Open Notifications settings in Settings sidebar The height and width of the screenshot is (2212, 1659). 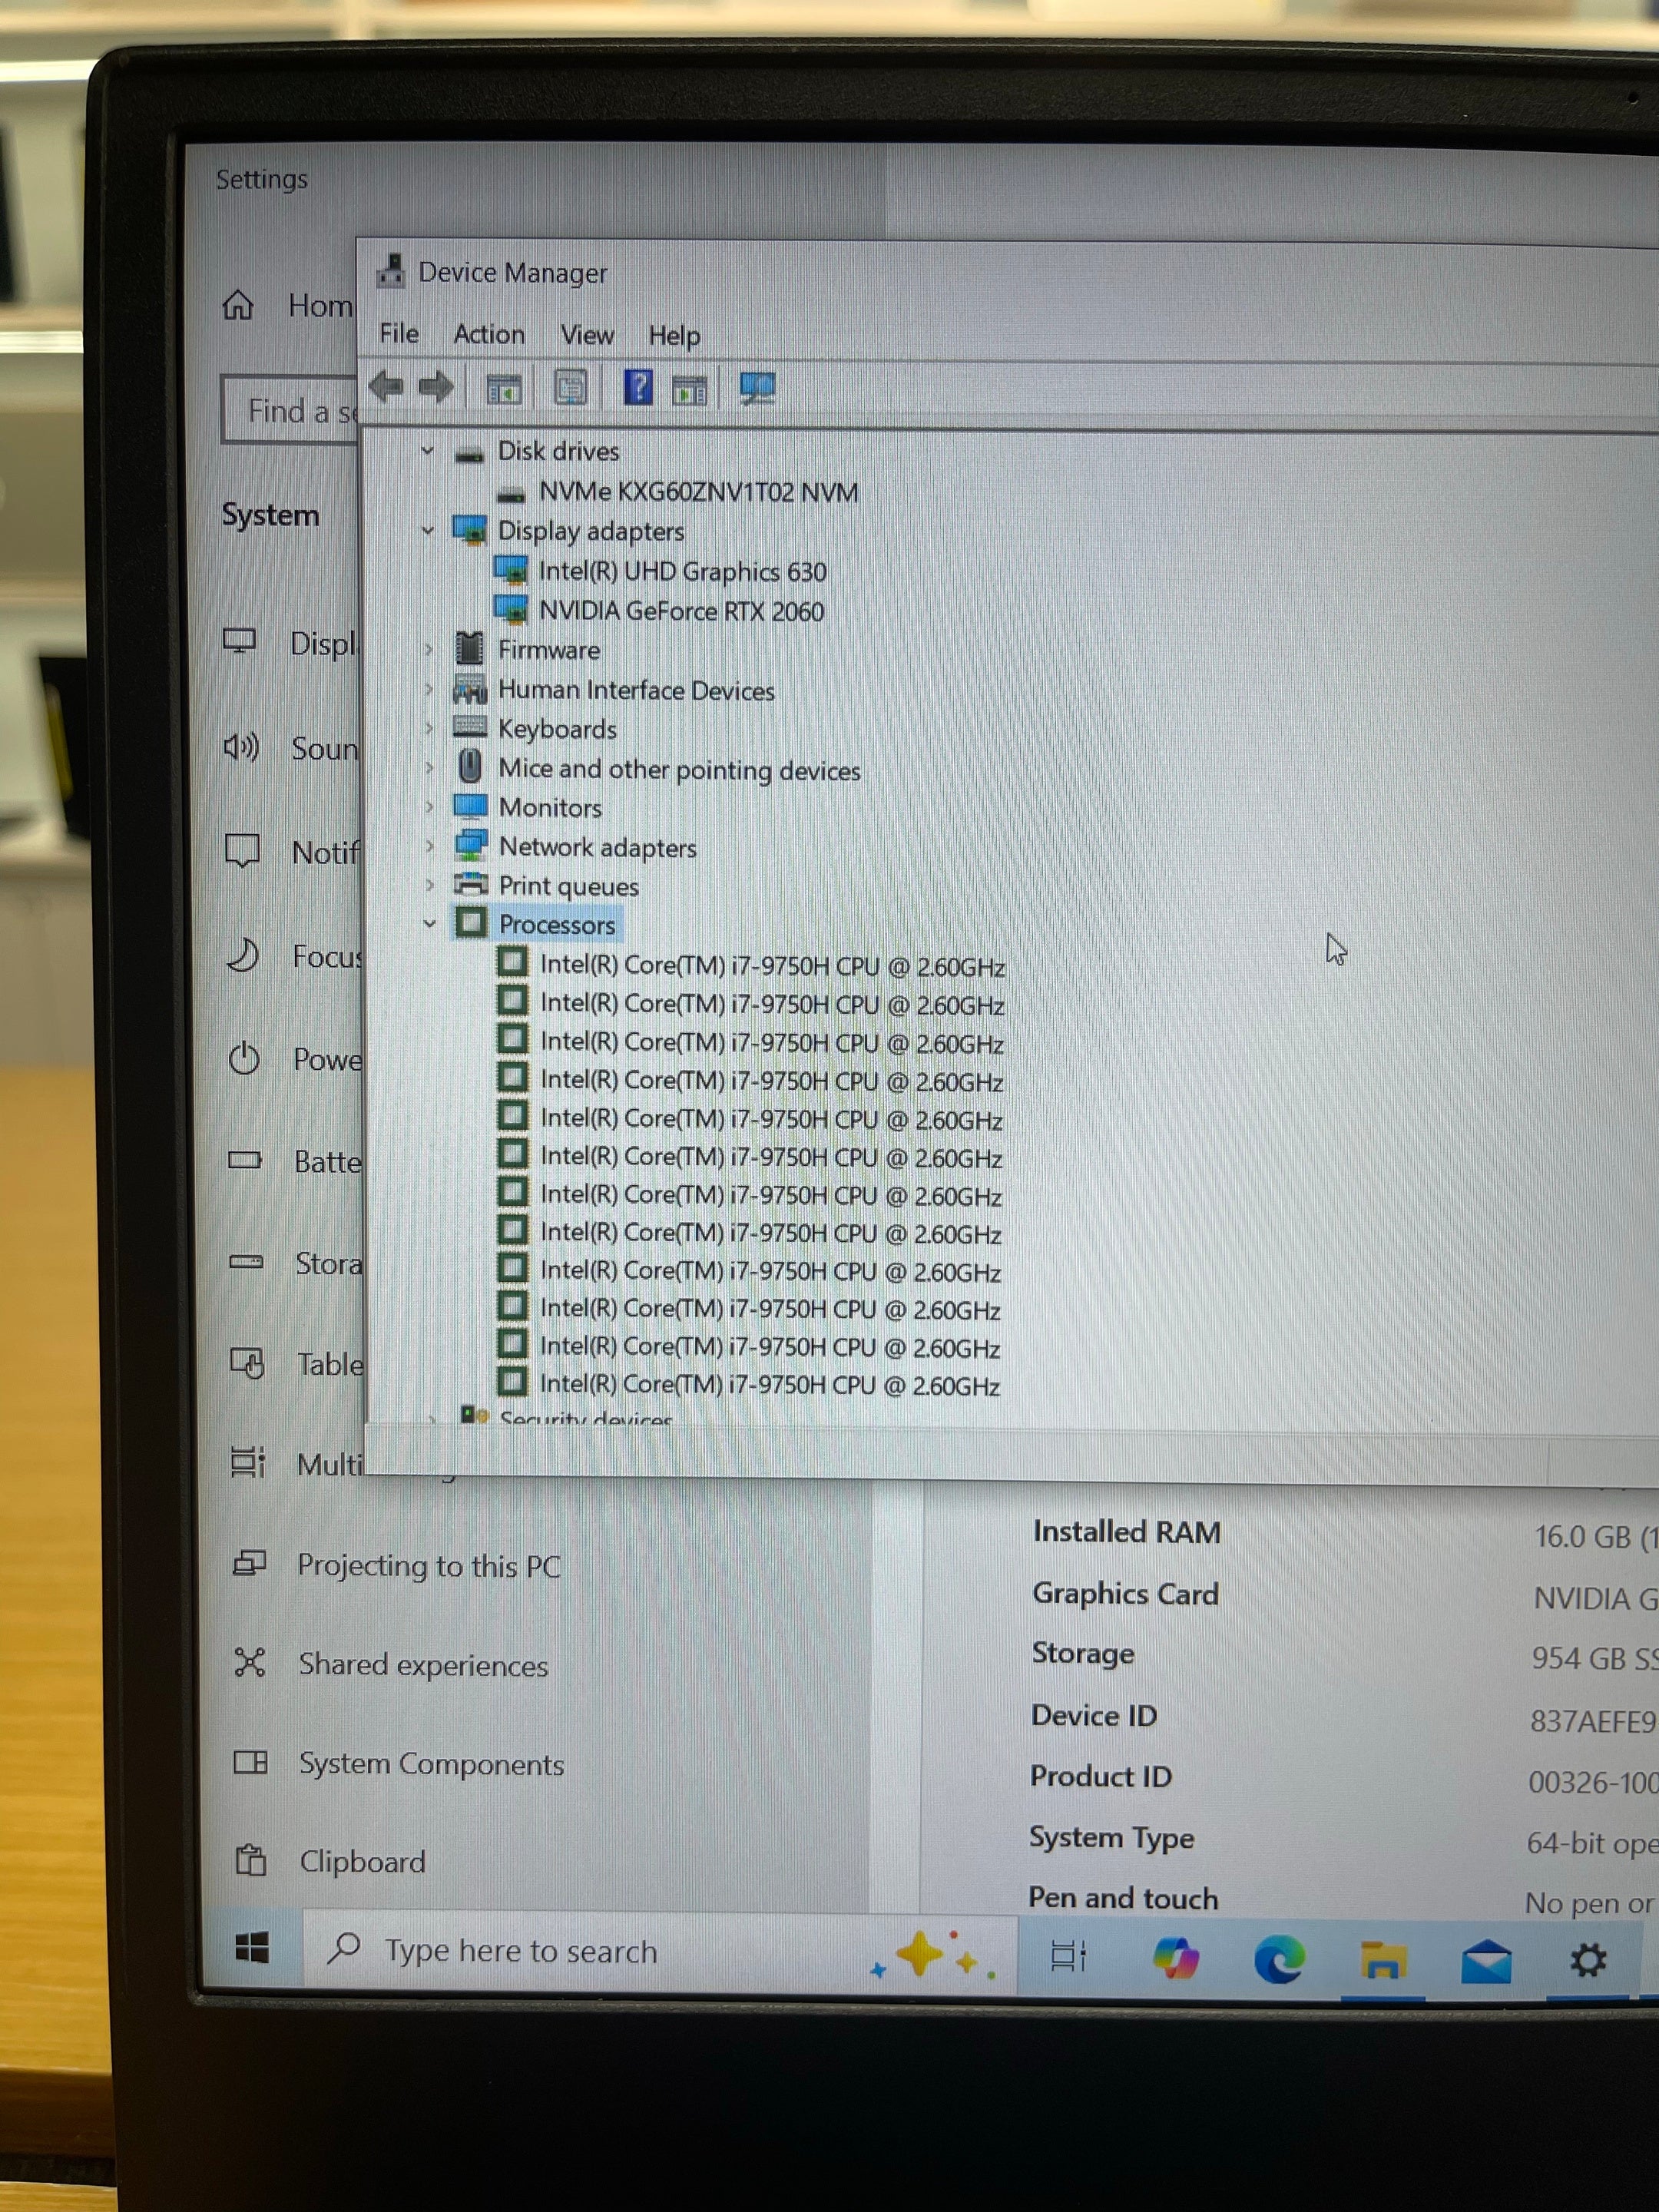pos(293,852)
